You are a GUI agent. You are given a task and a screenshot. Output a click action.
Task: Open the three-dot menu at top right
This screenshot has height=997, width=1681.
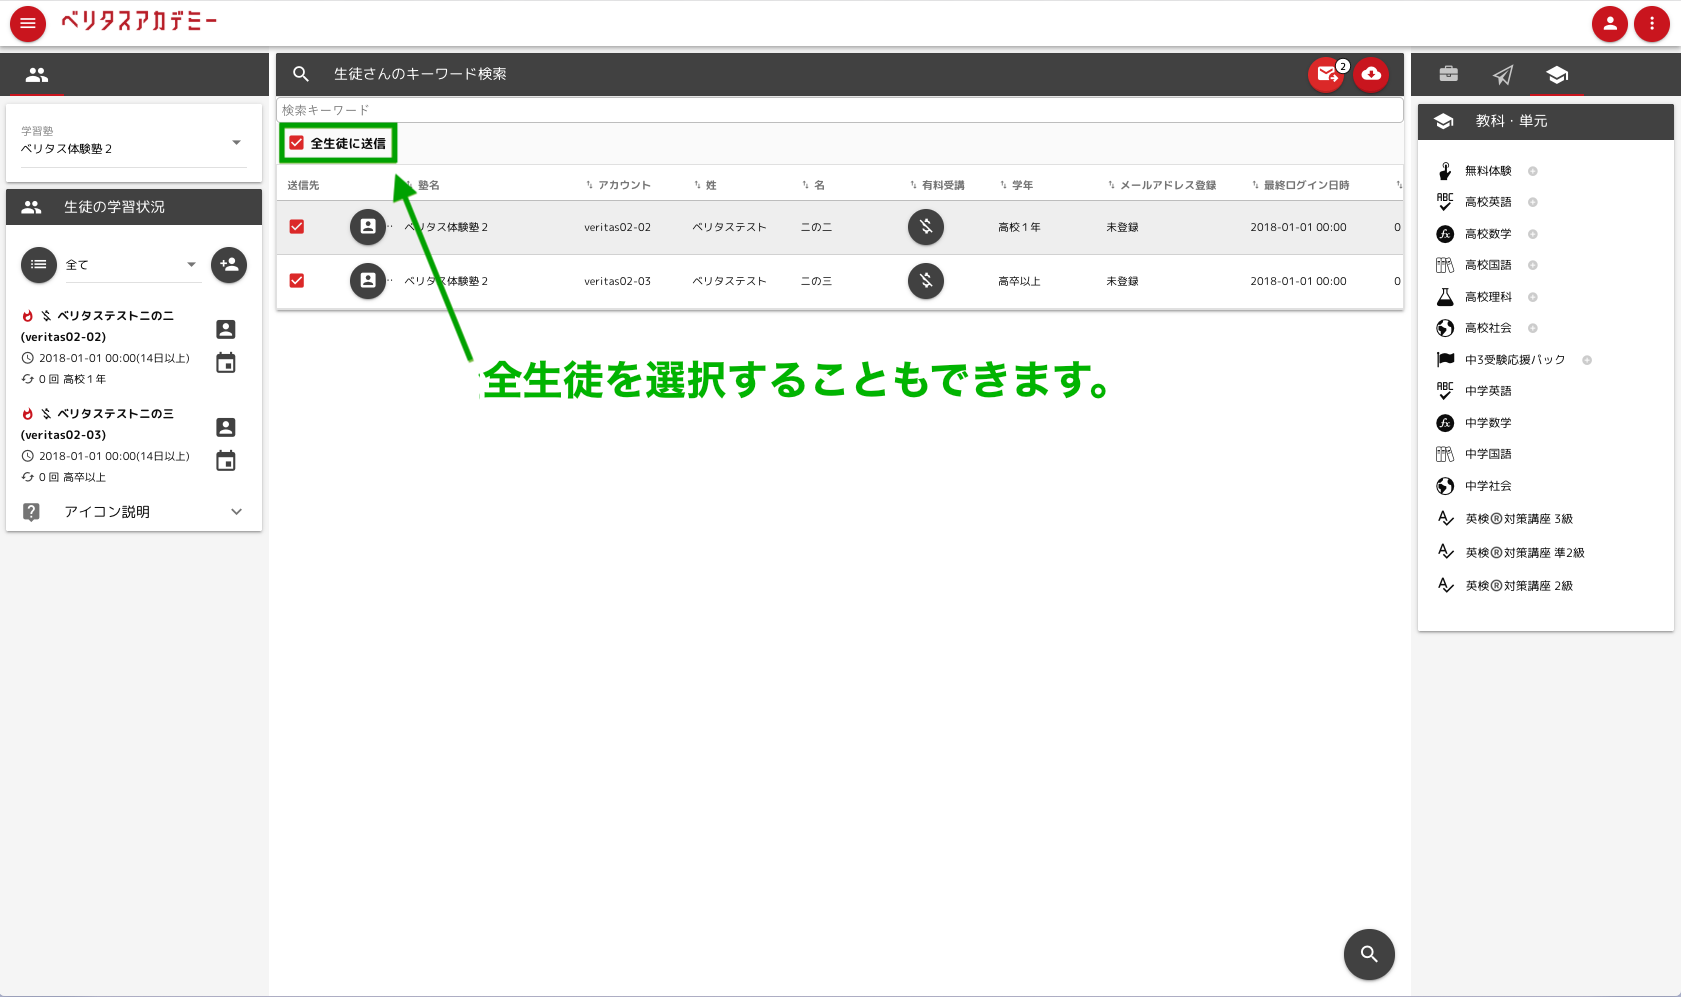pyautogui.click(x=1652, y=23)
